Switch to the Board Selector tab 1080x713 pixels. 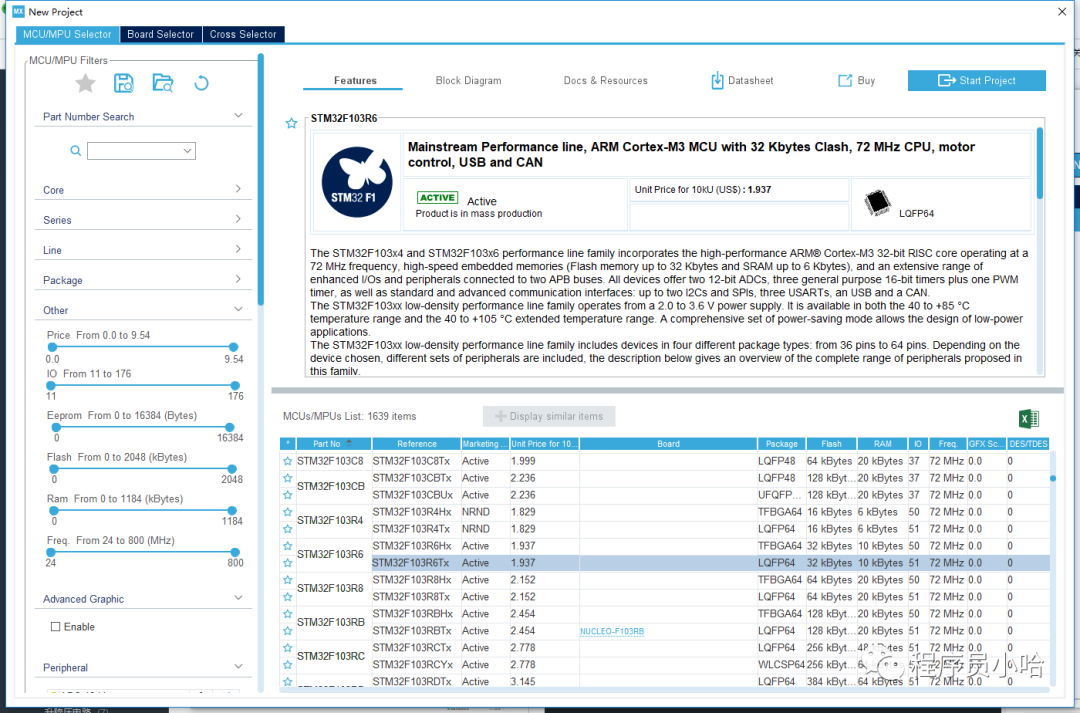[x=160, y=34]
